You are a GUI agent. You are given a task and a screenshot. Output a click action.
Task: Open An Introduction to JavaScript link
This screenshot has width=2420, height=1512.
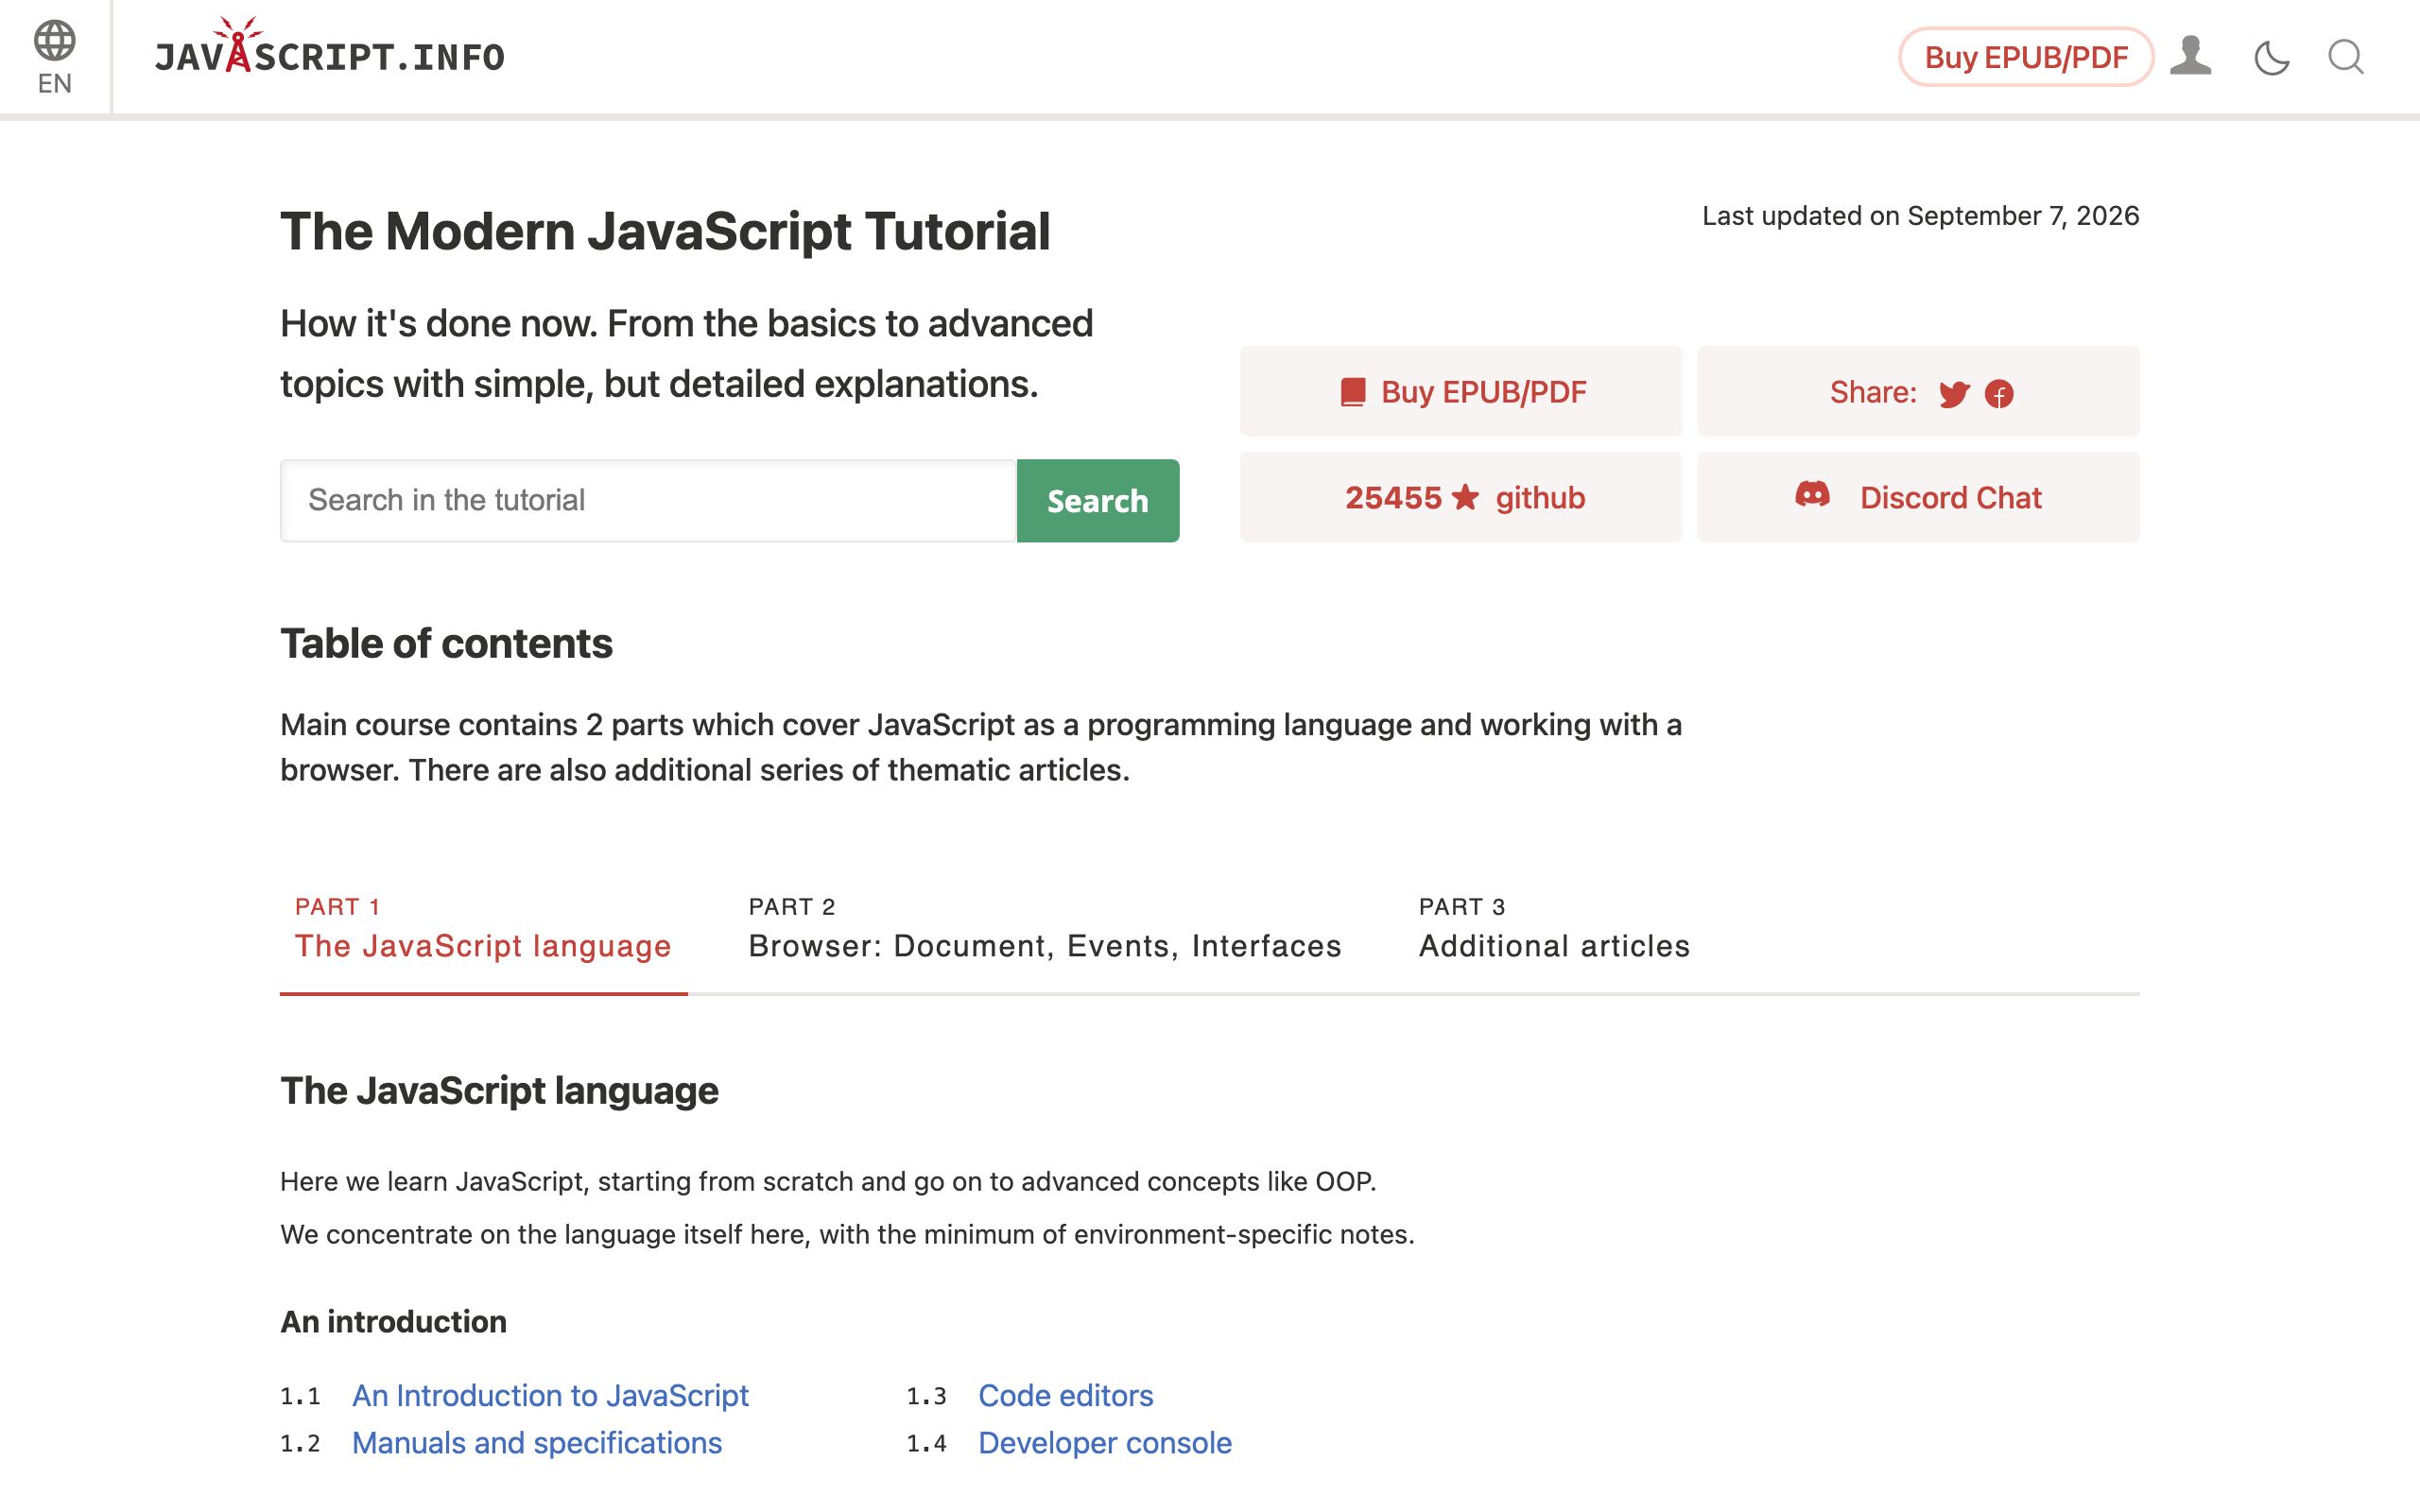(550, 1395)
